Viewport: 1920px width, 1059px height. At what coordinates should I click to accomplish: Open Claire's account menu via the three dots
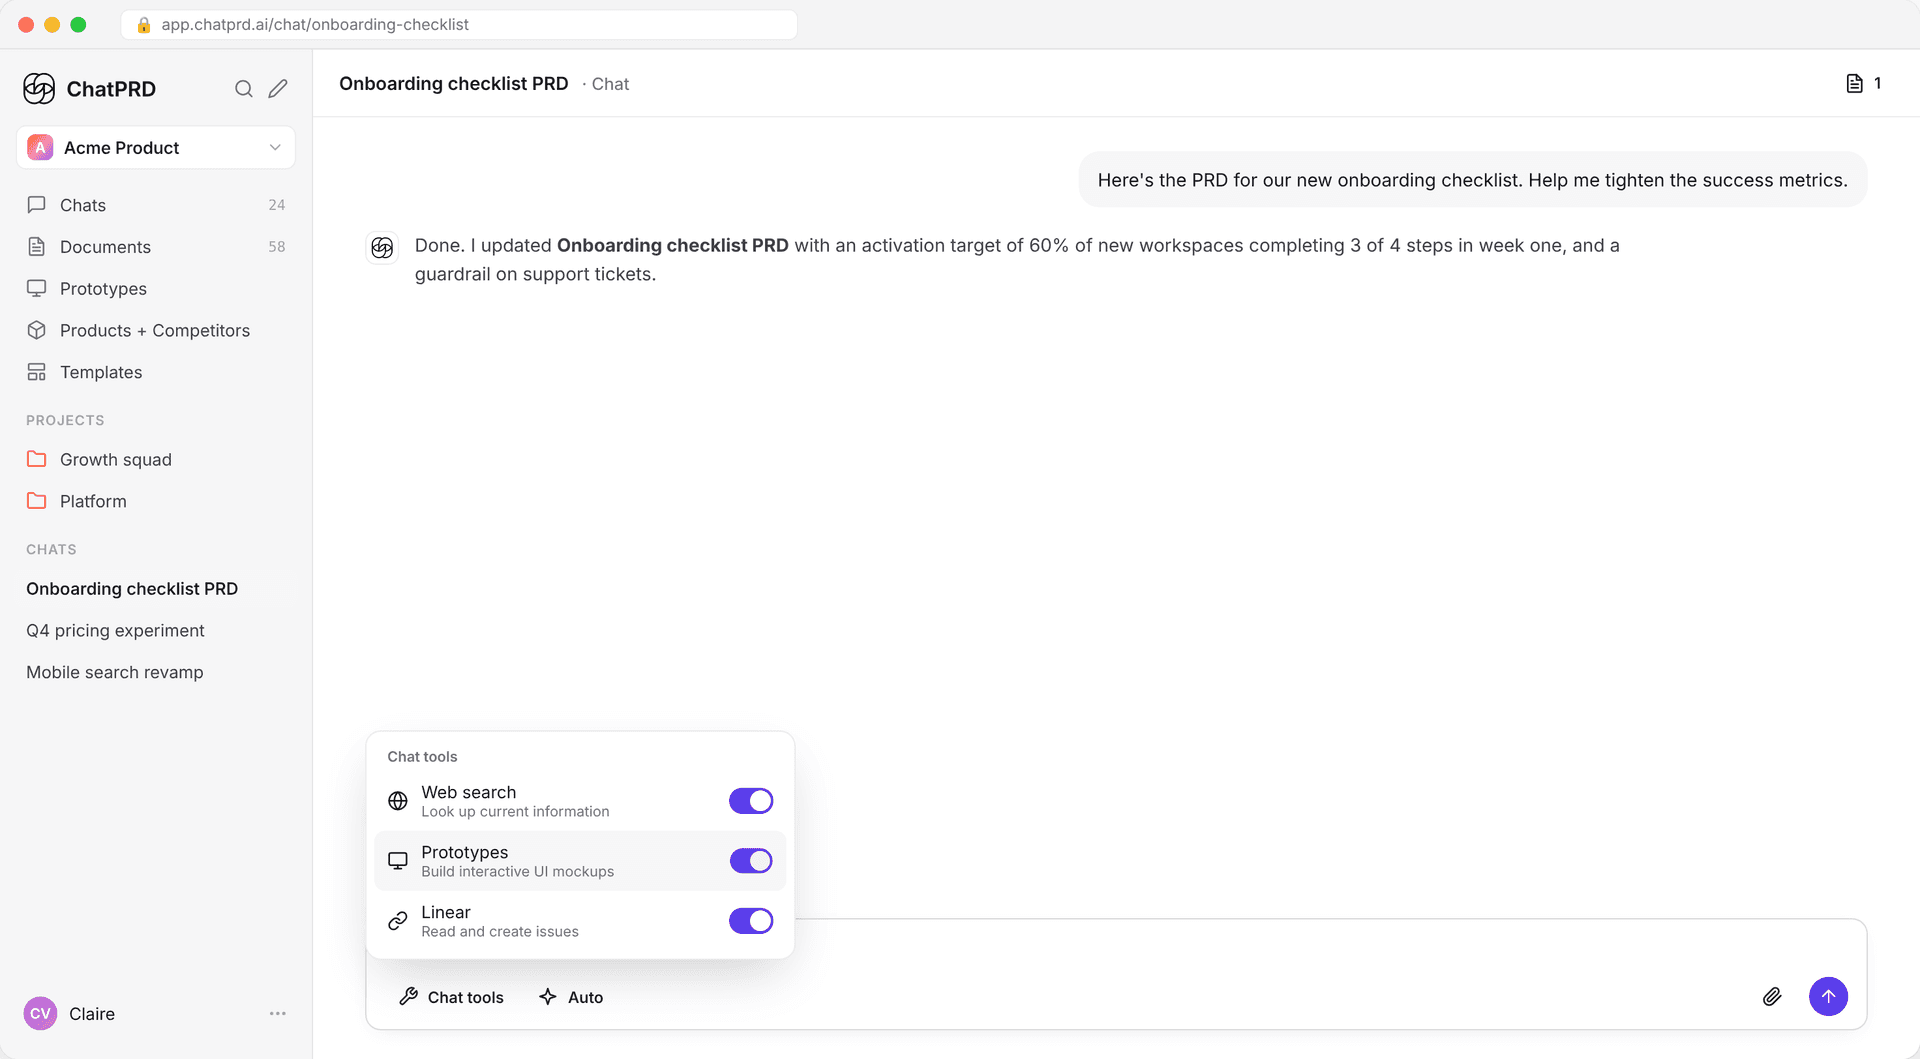278,1014
